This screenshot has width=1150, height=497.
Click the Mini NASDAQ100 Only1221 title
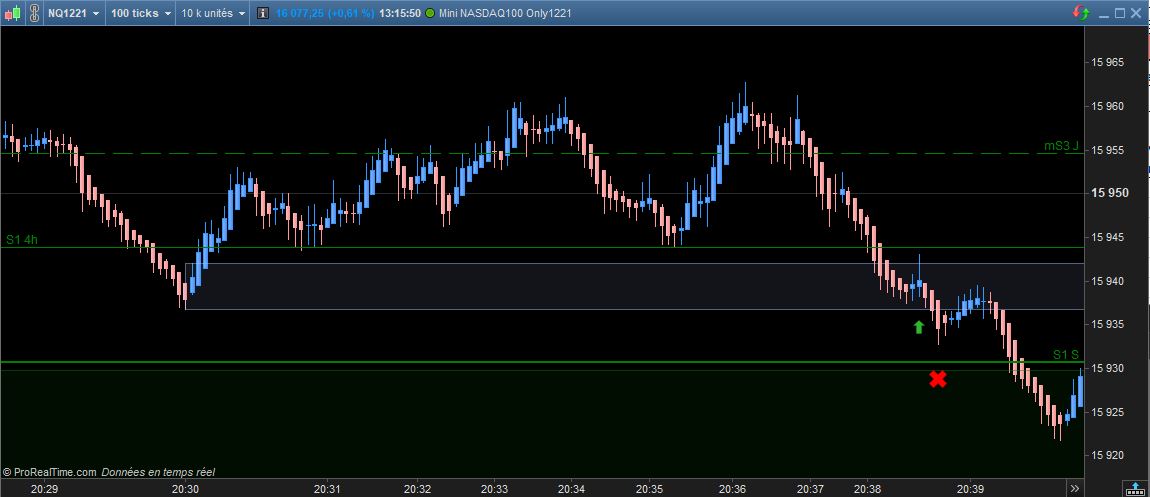click(505, 13)
